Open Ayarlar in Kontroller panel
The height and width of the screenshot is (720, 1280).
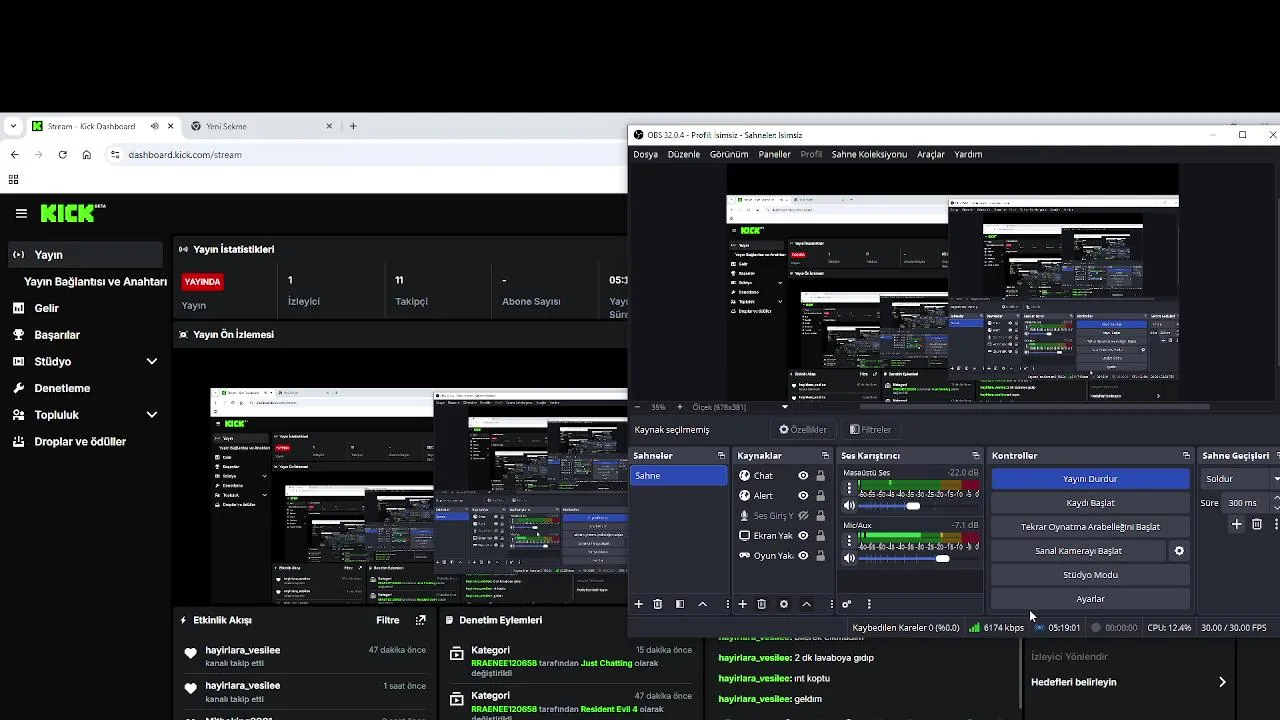click(x=1090, y=599)
